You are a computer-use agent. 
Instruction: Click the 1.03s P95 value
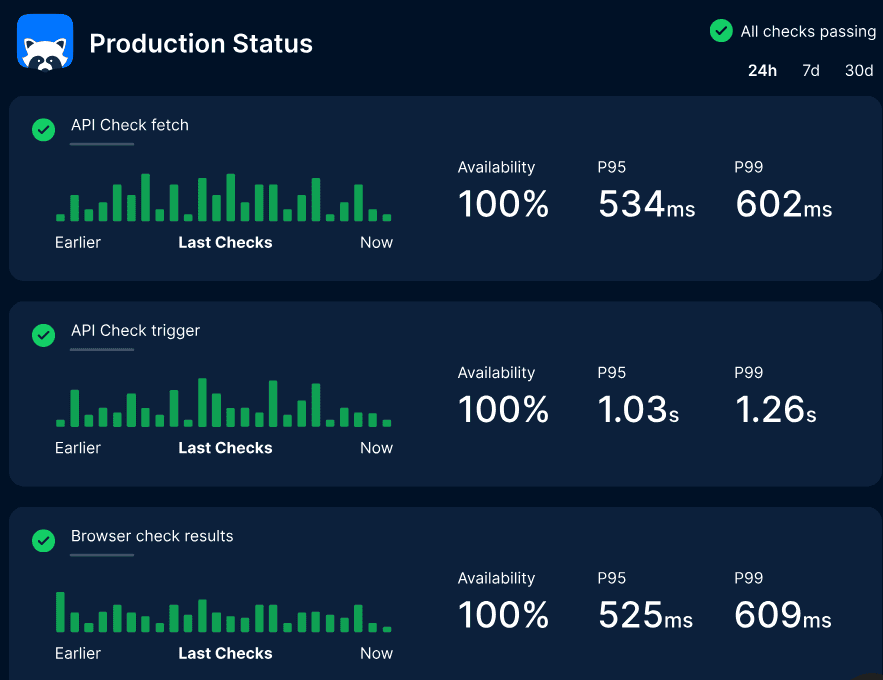click(638, 409)
